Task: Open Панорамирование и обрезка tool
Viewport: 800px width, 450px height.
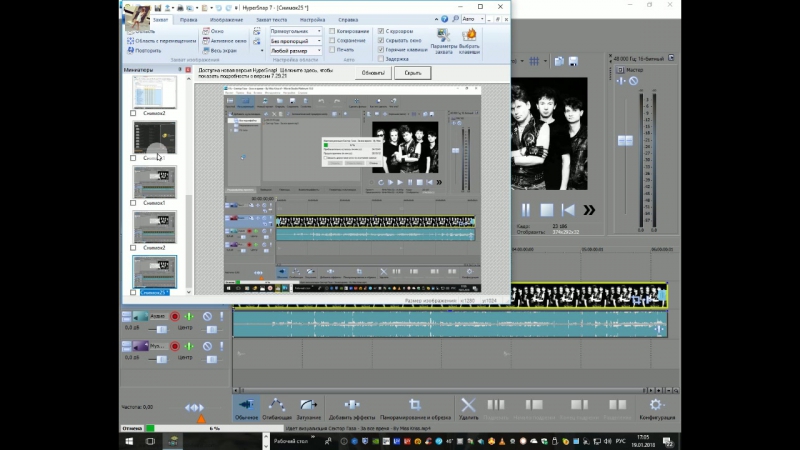Action: click(414, 405)
